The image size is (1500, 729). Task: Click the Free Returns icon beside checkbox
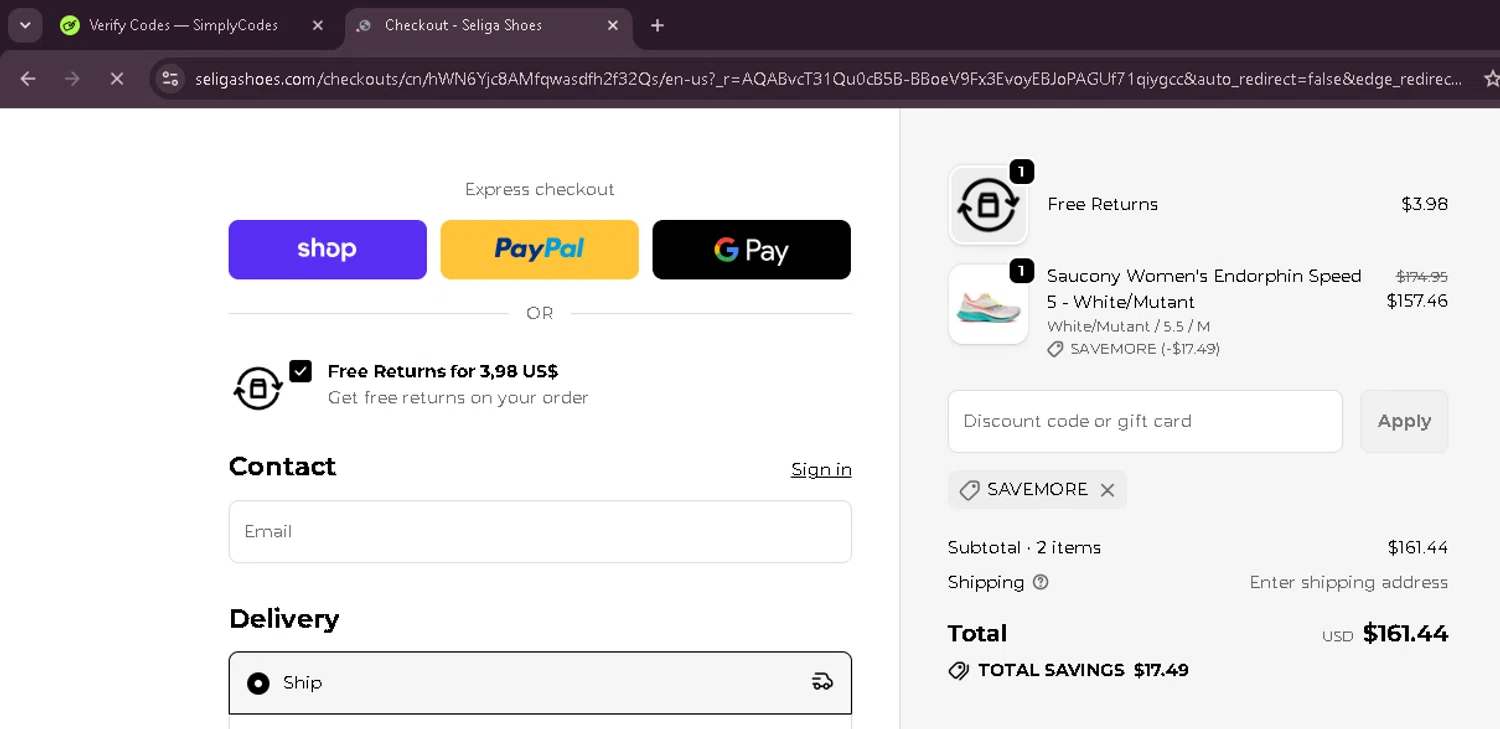258,388
